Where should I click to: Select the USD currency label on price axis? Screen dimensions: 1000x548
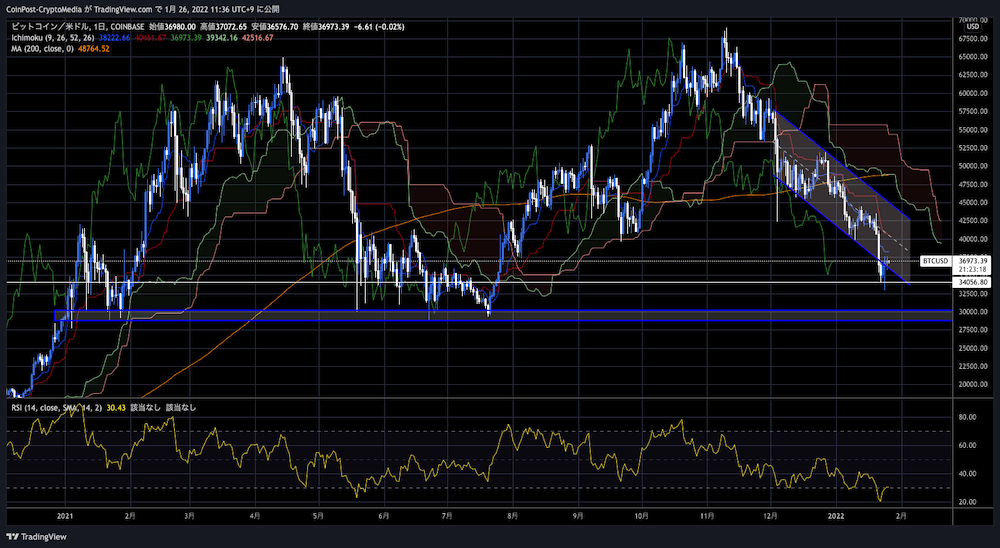coord(973,27)
